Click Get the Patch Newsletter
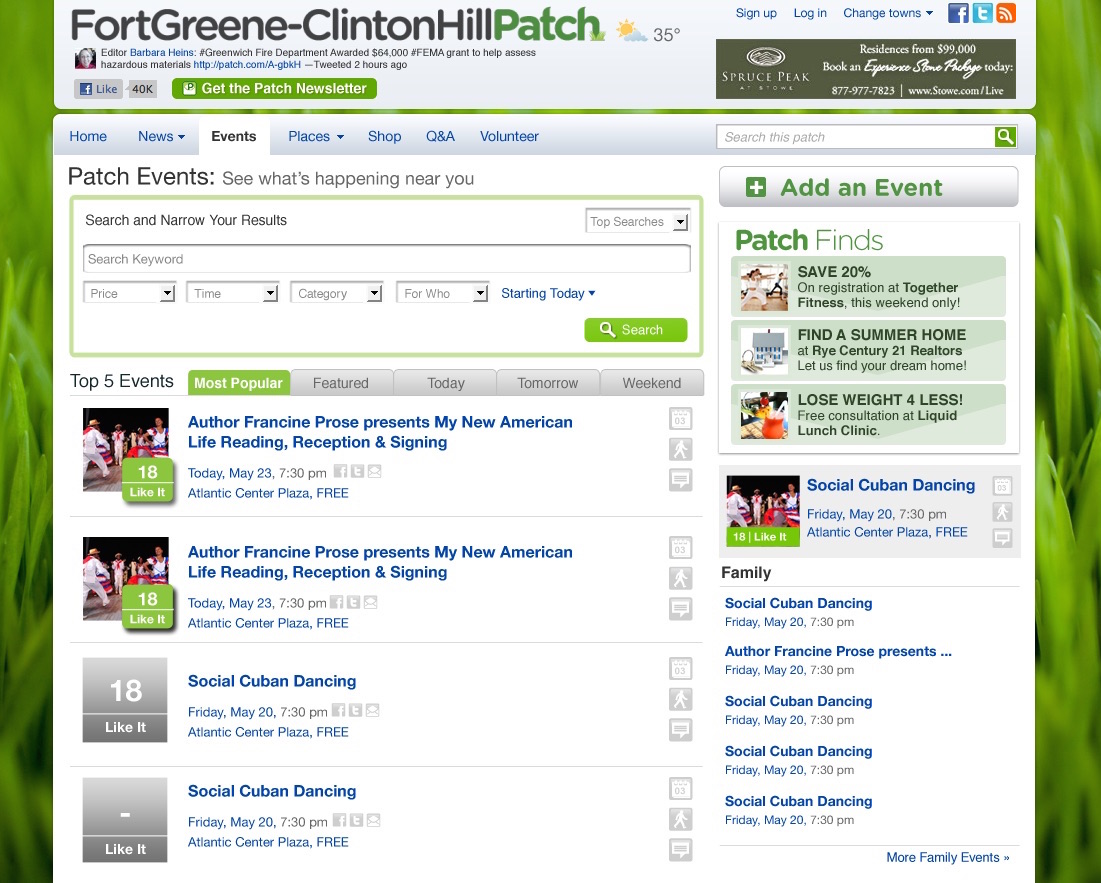The image size is (1101, 883). coord(275,88)
